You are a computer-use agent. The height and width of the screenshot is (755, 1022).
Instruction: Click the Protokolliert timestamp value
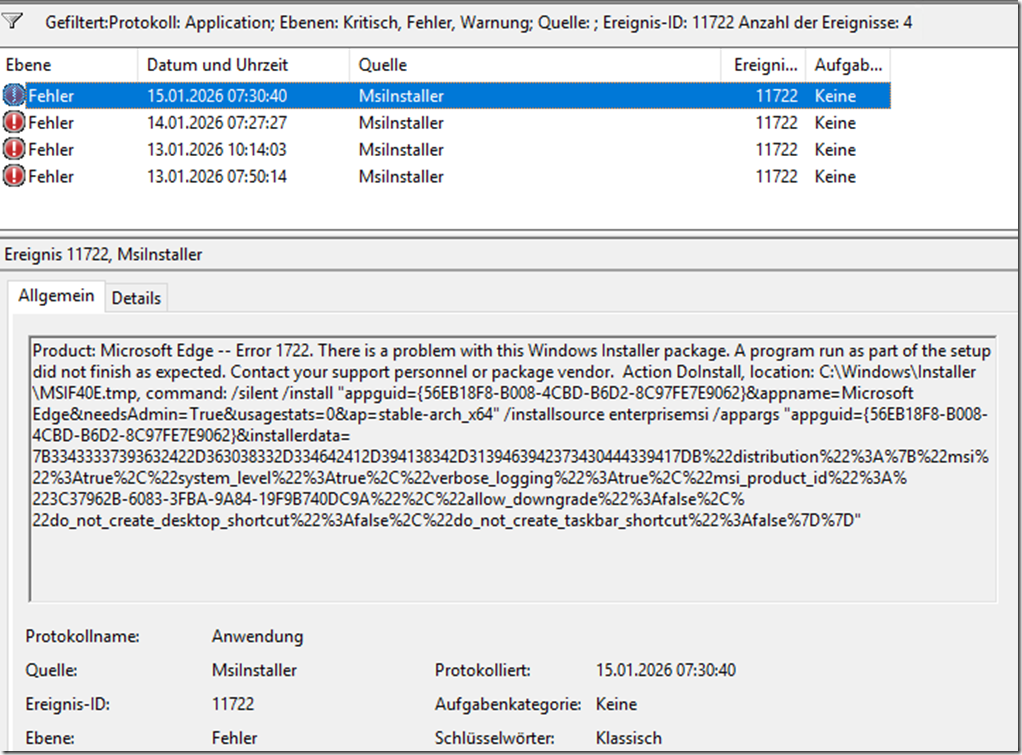(665, 670)
